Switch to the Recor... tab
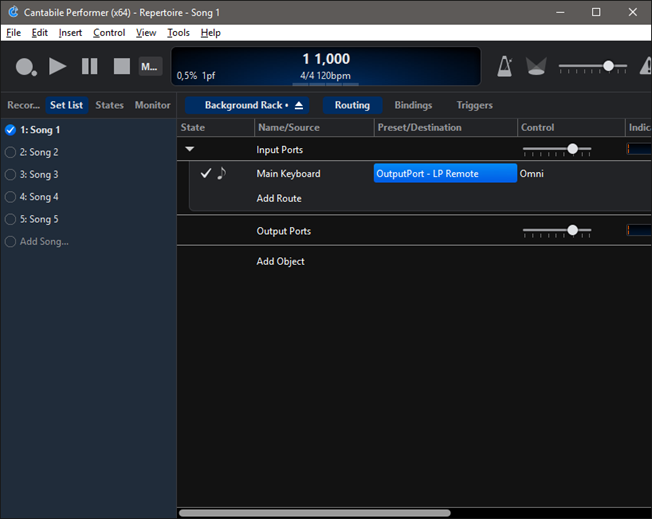This screenshot has height=519, width=652. point(23,105)
